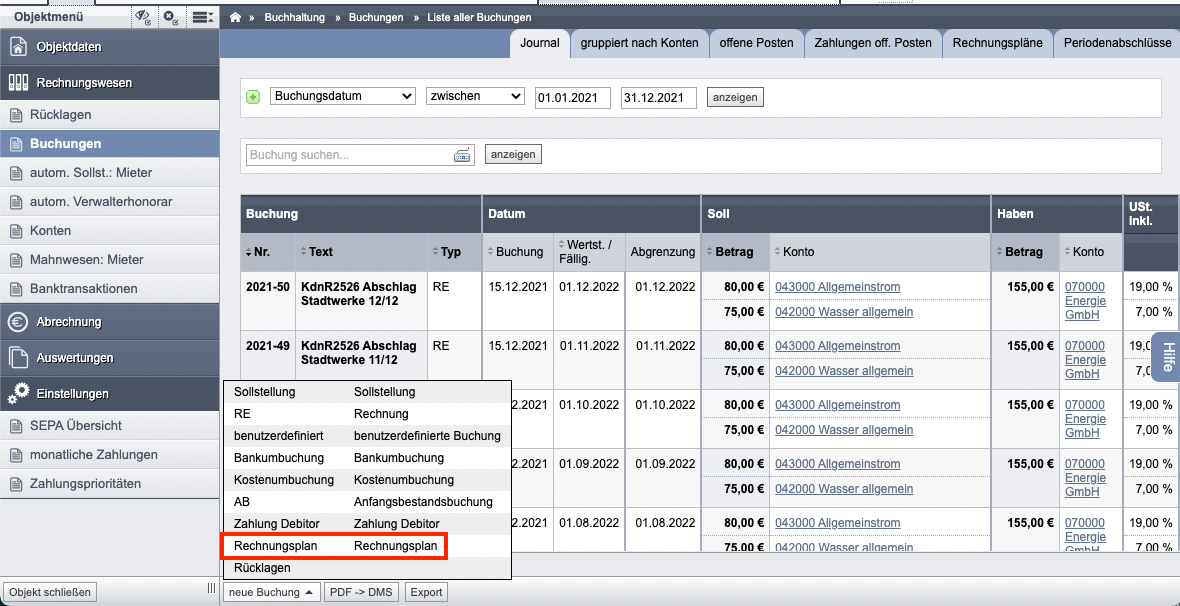
Task: Click anzeigen next to Buchung suchen
Action: click(513, 154)
